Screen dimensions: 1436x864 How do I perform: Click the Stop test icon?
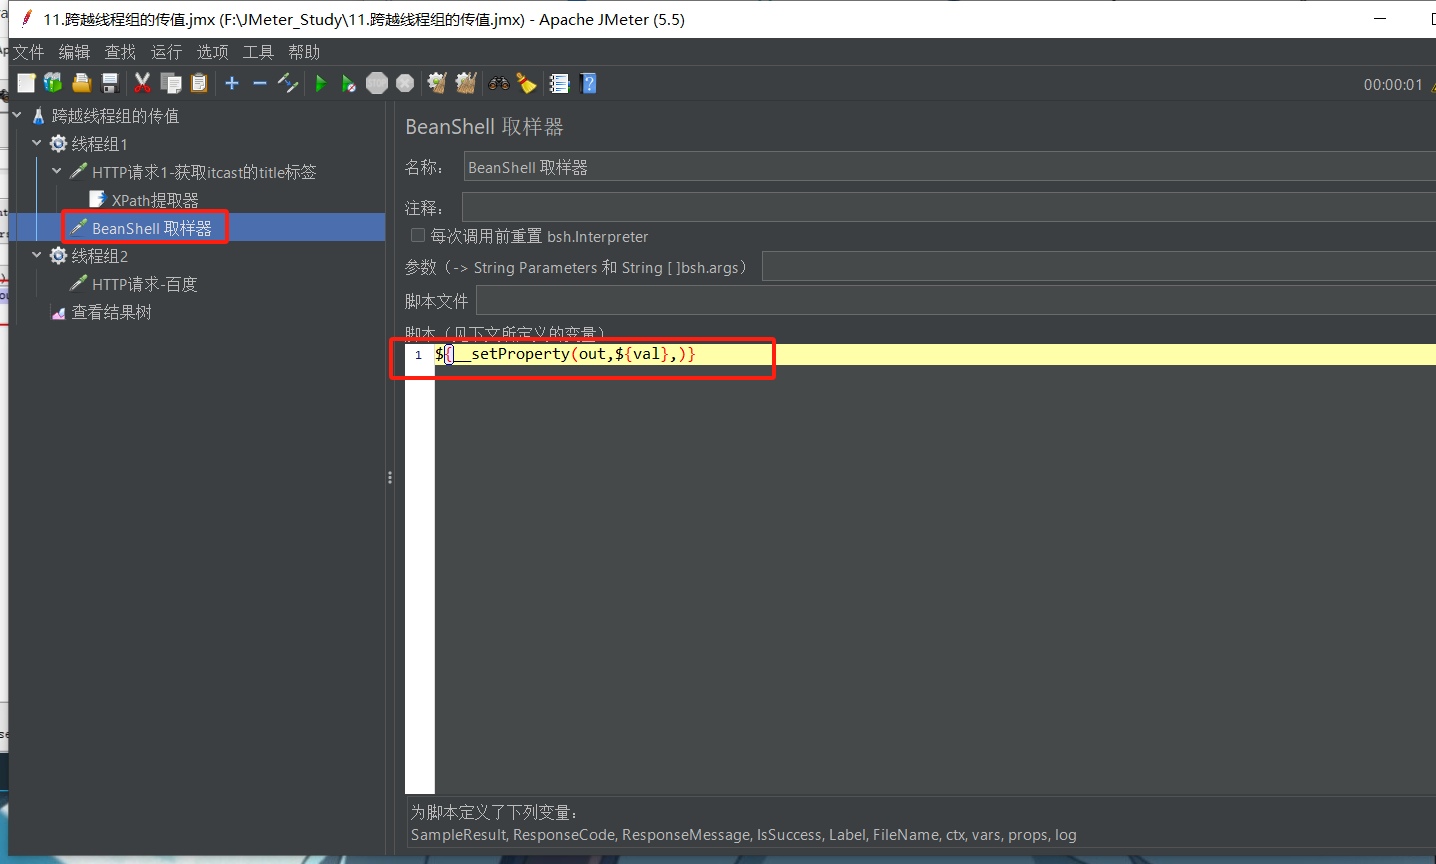[377, 83]
